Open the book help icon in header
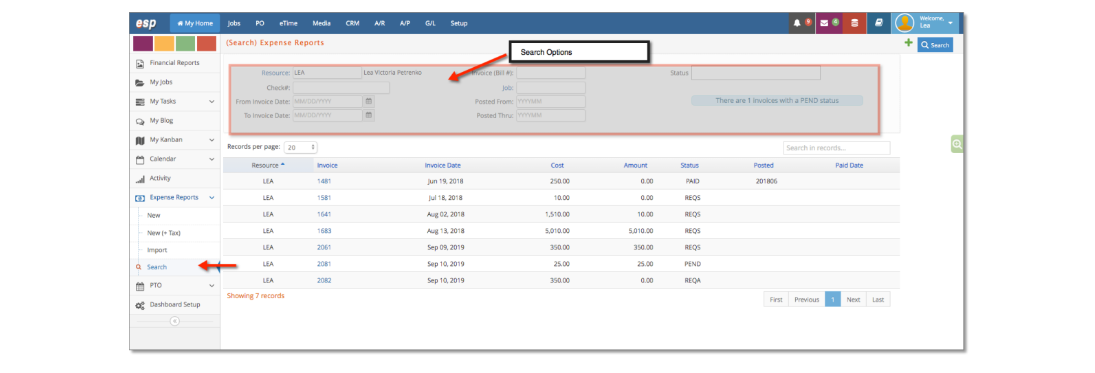Screen dimensions: 1095x373 [x=879, y=23]
